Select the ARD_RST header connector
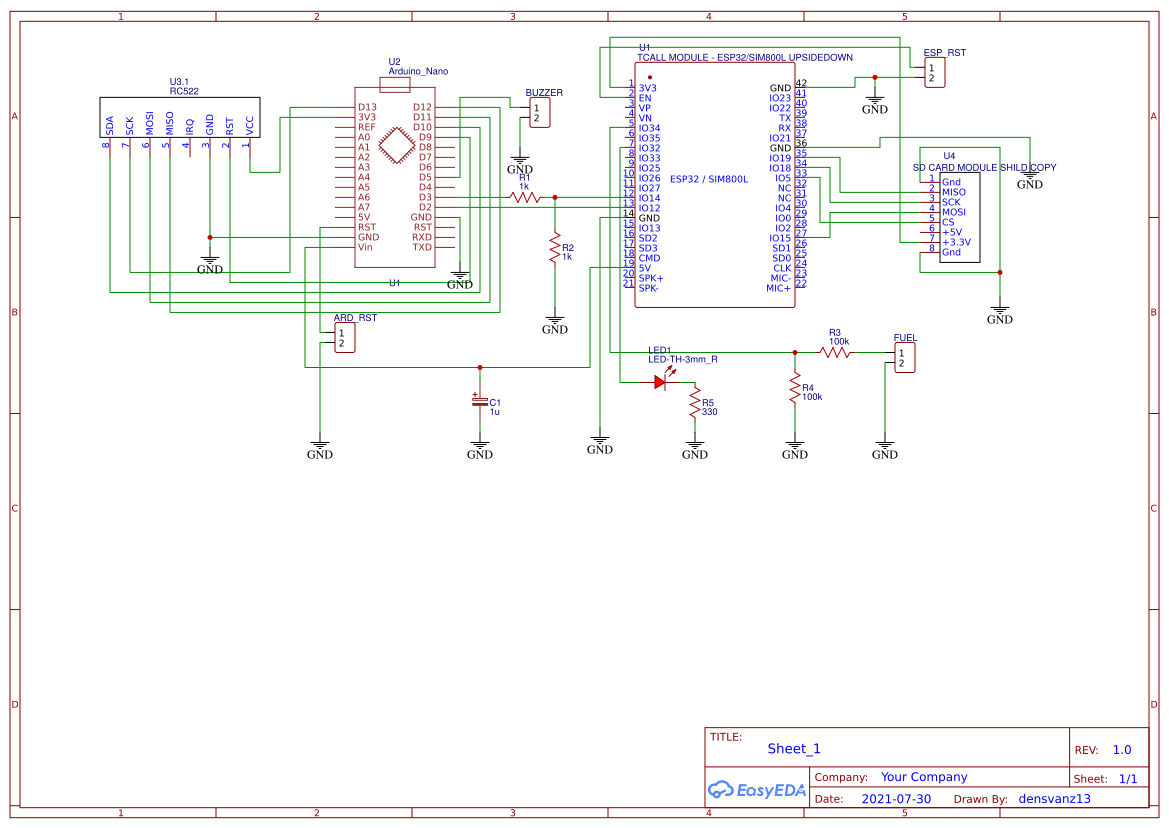The height and width of the screenshot is (828, 1169). click(x=343, y=337)
